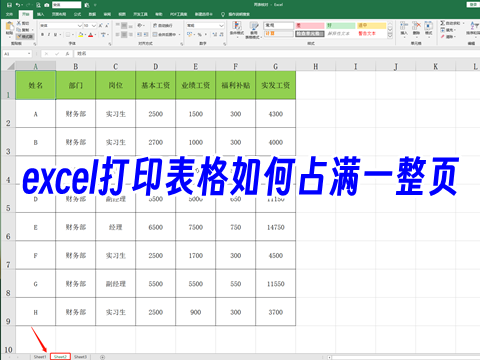Screen dimensions: 480x360
Task: Apply yellow fill color bucket
Action: point(80,34)
